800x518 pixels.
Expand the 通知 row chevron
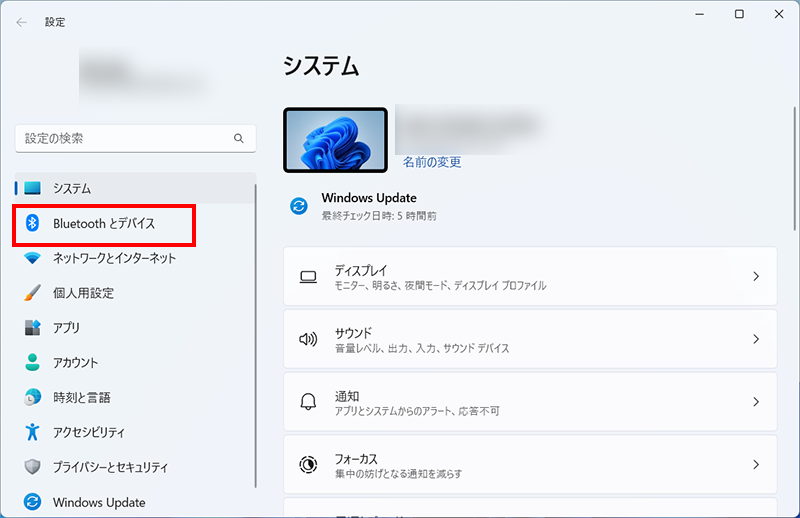756,402
